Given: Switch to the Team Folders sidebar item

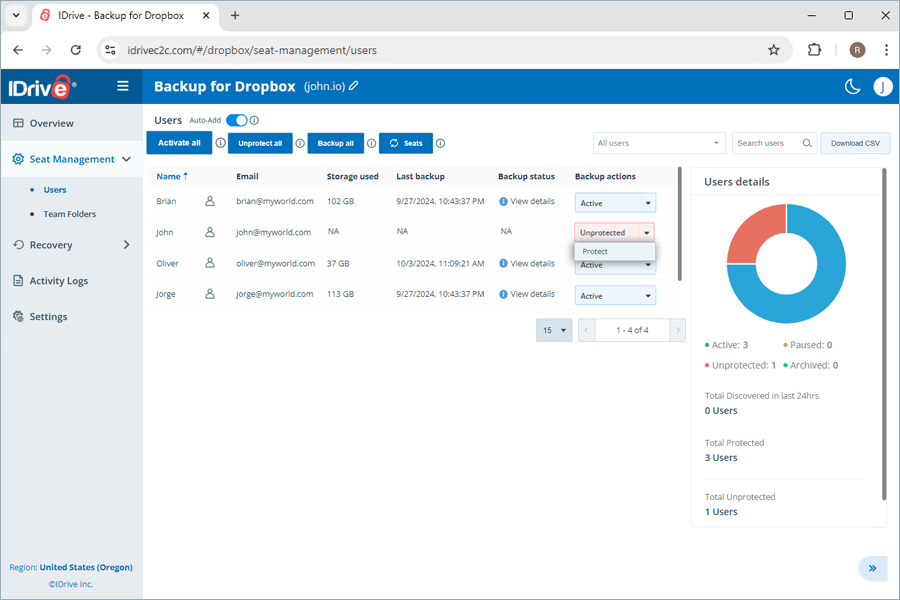Looking at the screenshot, I should pos(69,213).
